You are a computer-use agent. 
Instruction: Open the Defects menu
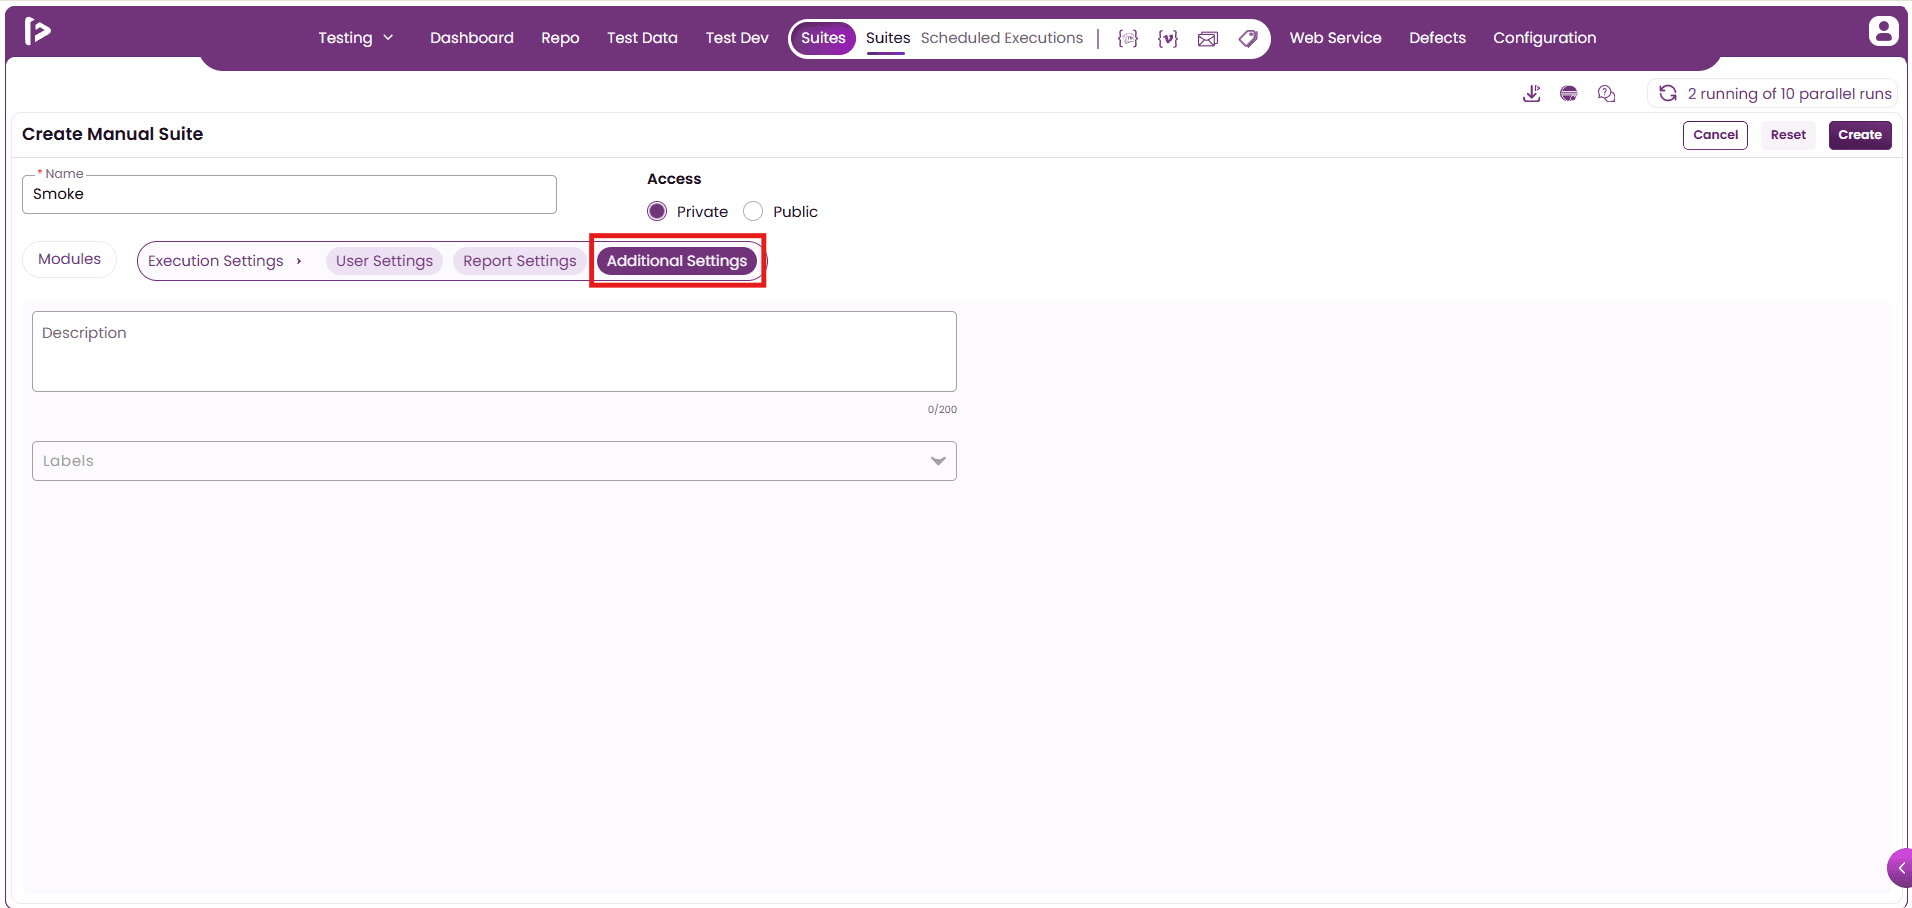[x=1437, y=38]
